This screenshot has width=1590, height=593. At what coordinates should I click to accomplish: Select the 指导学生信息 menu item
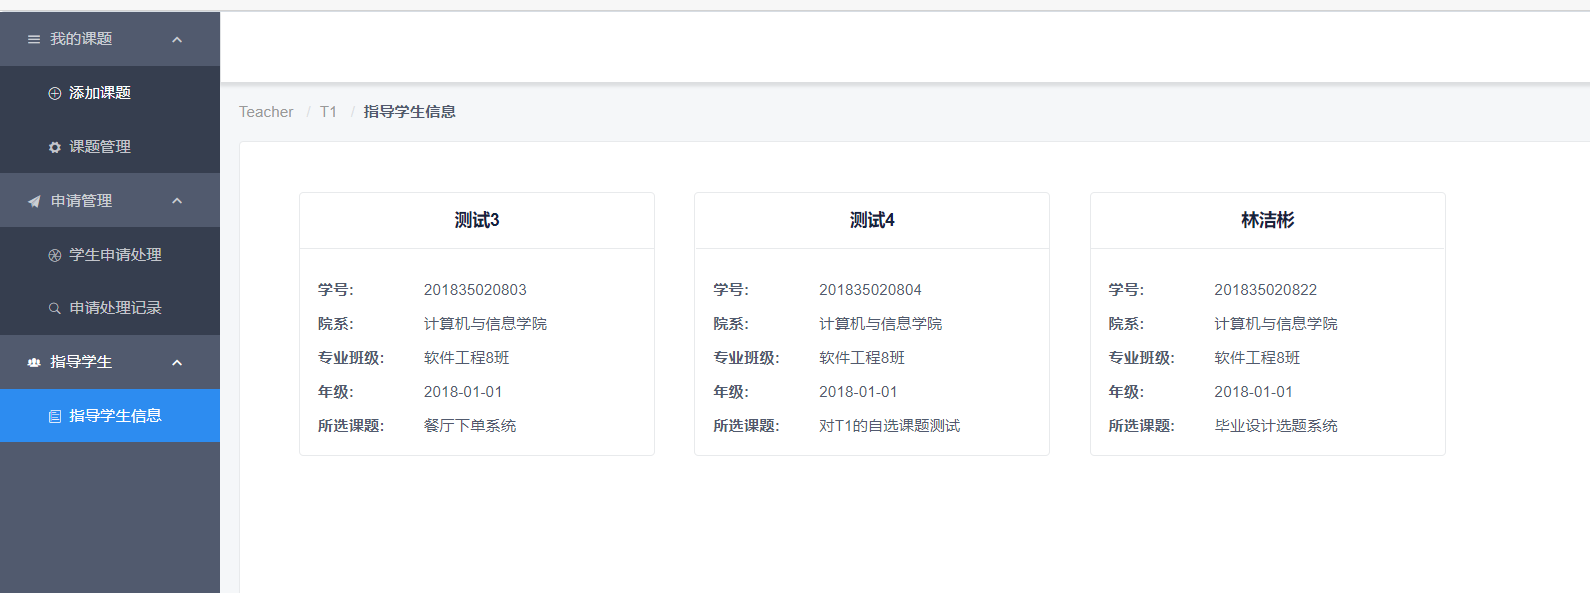[110, 416]
